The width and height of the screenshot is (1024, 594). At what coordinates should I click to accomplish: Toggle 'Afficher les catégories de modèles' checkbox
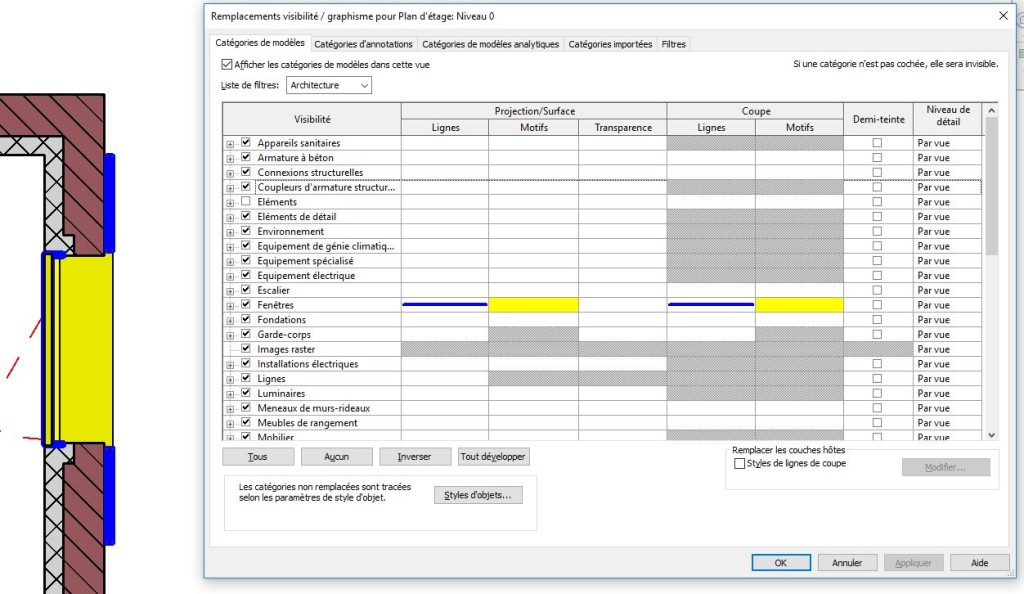click(x=226, y=64)
